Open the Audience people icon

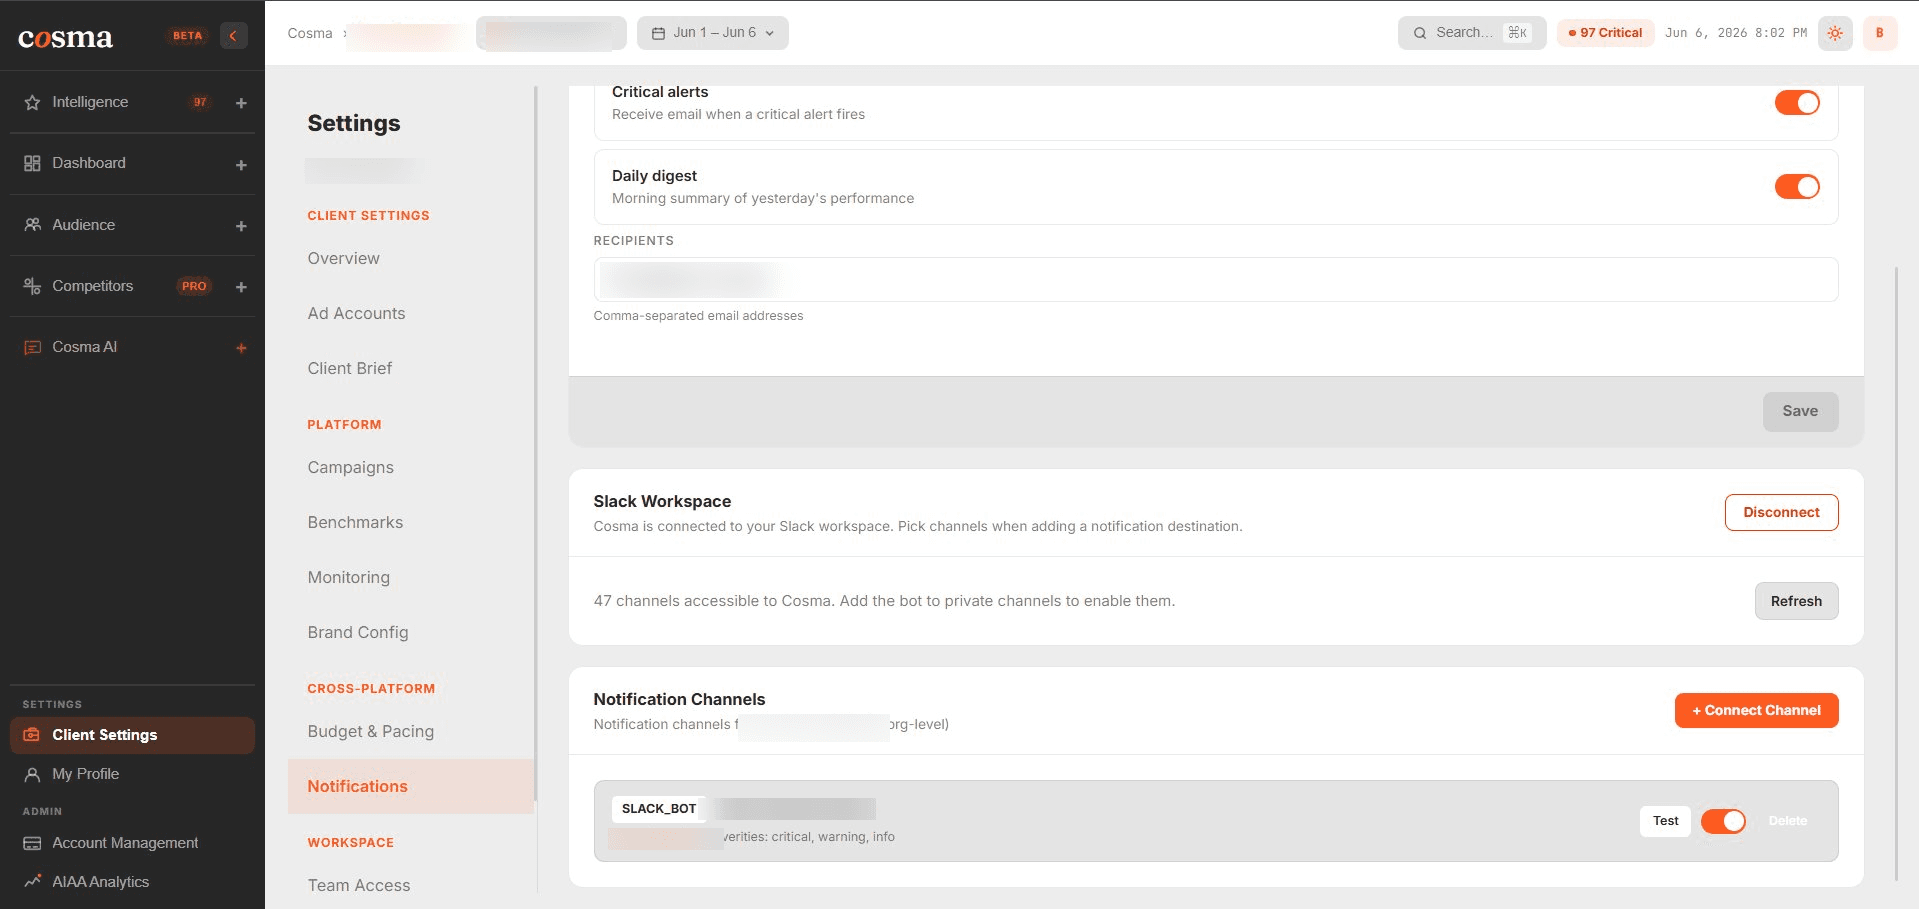(x=32, y=225)
